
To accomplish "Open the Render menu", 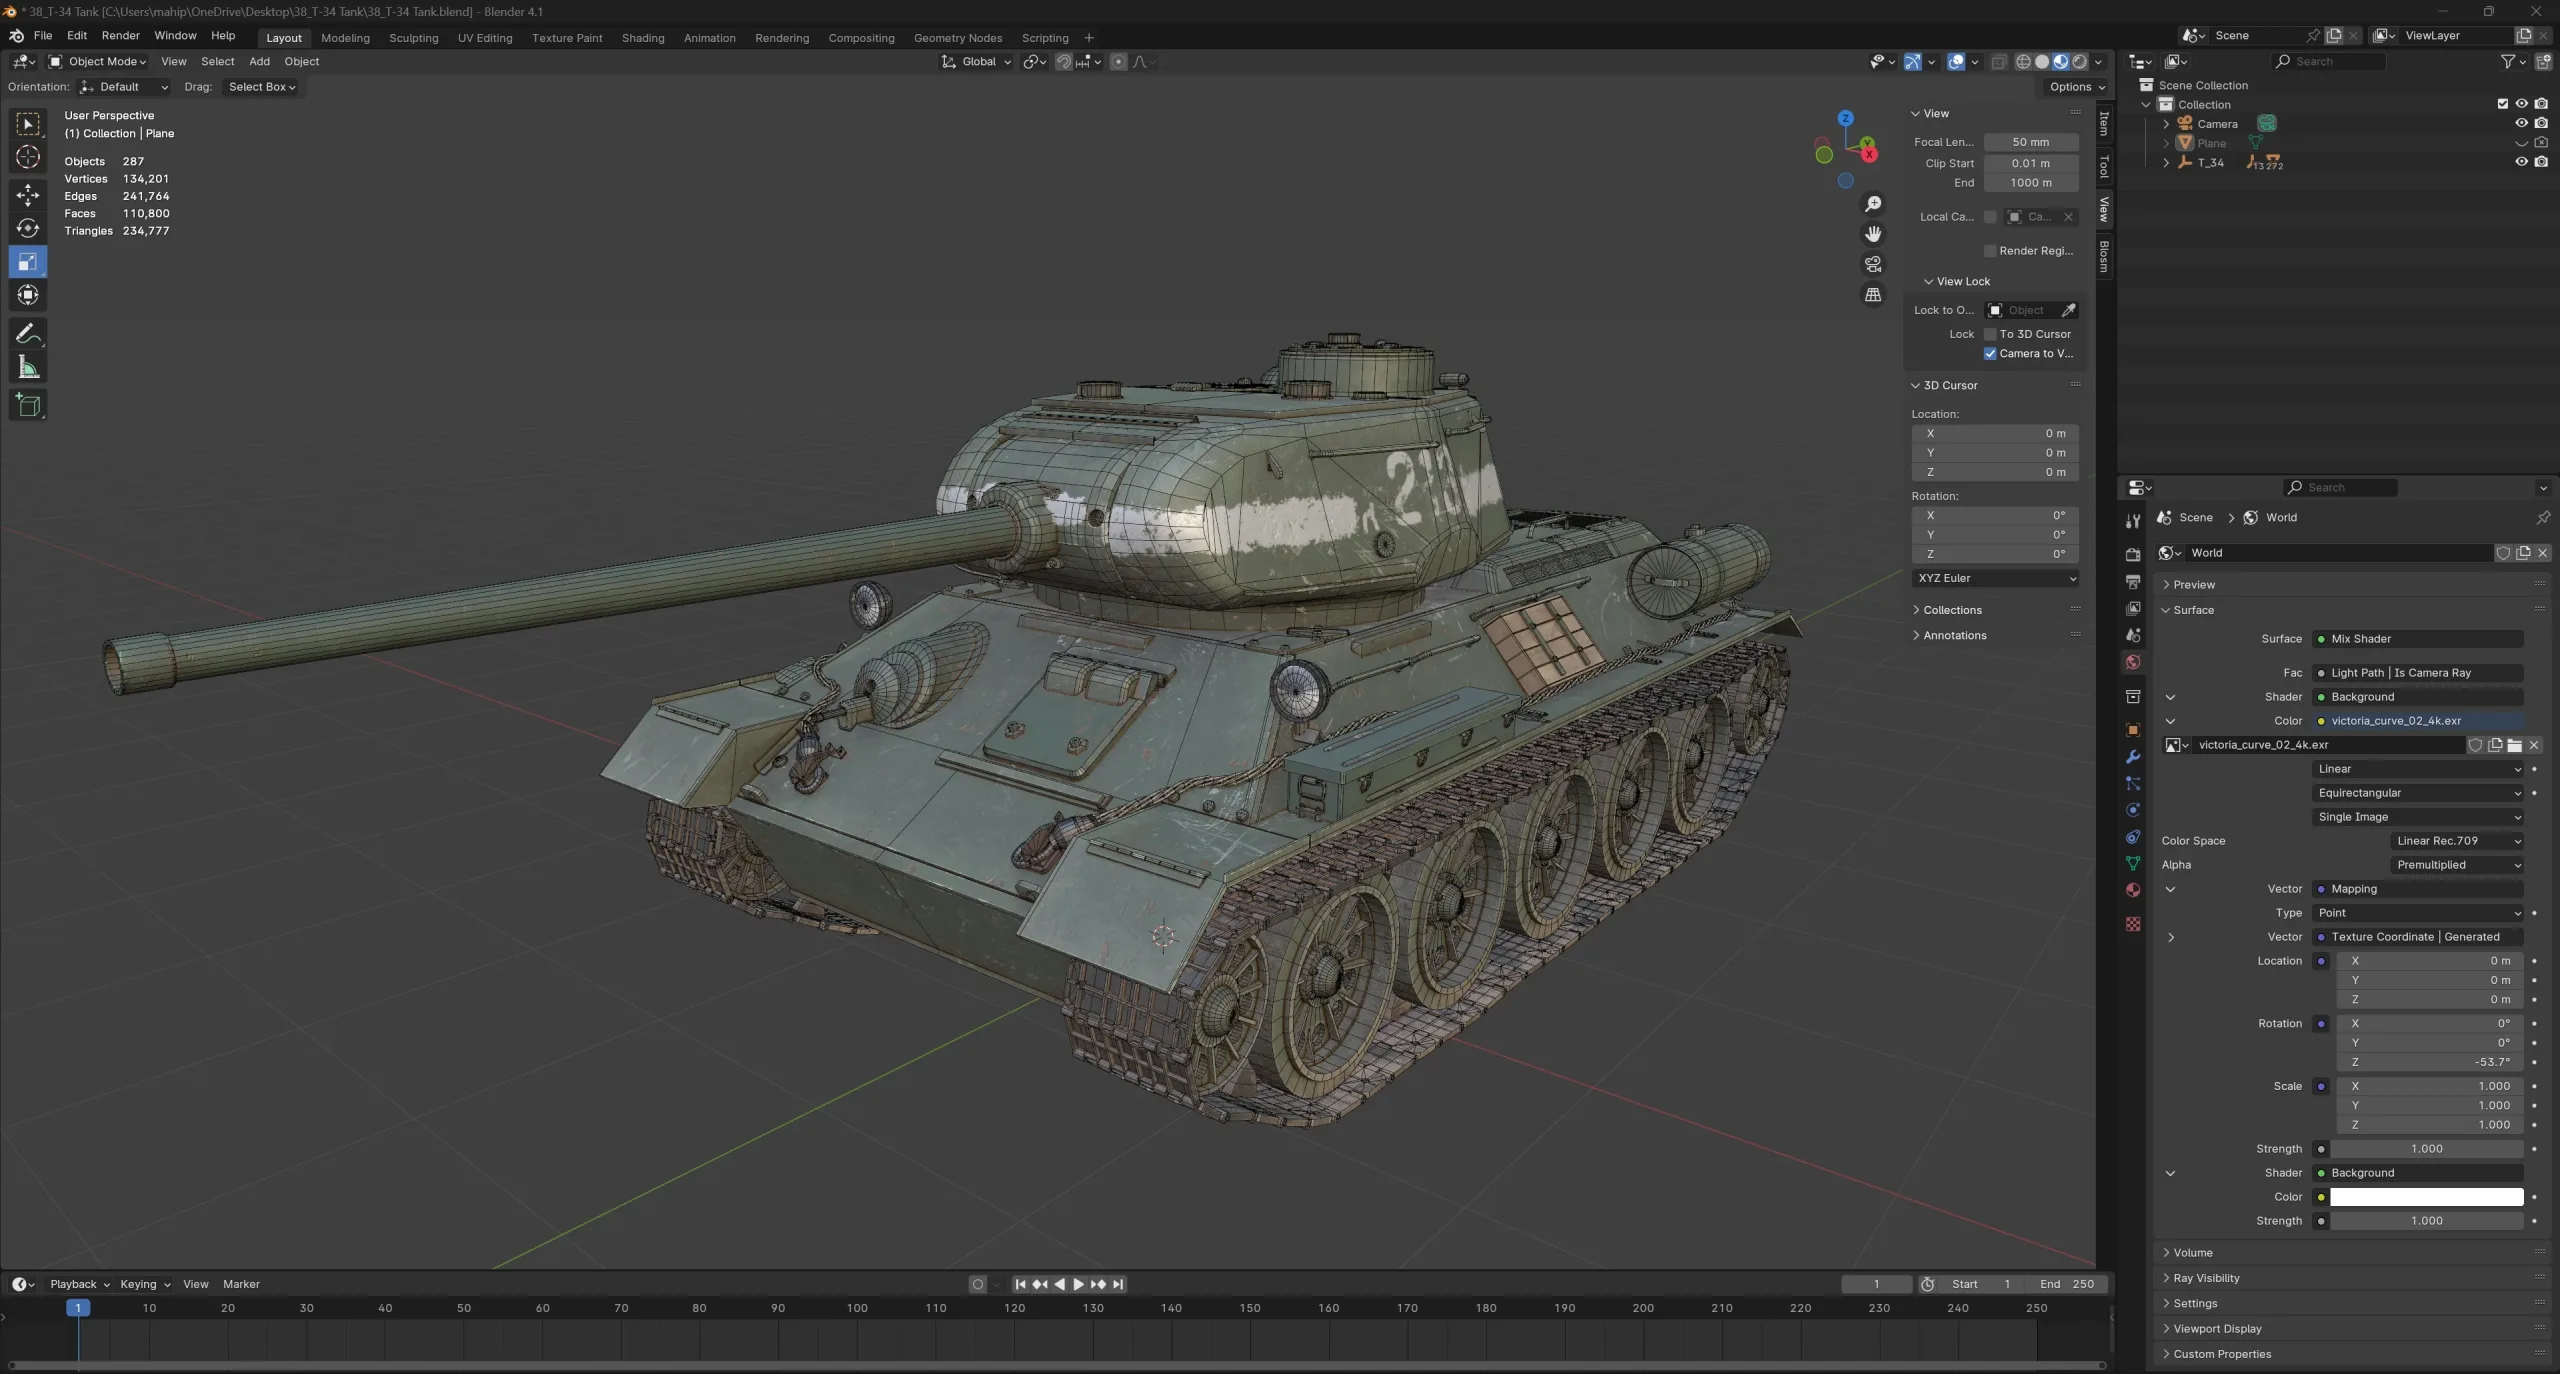I will pyautogui.click(x=121, y=36).
